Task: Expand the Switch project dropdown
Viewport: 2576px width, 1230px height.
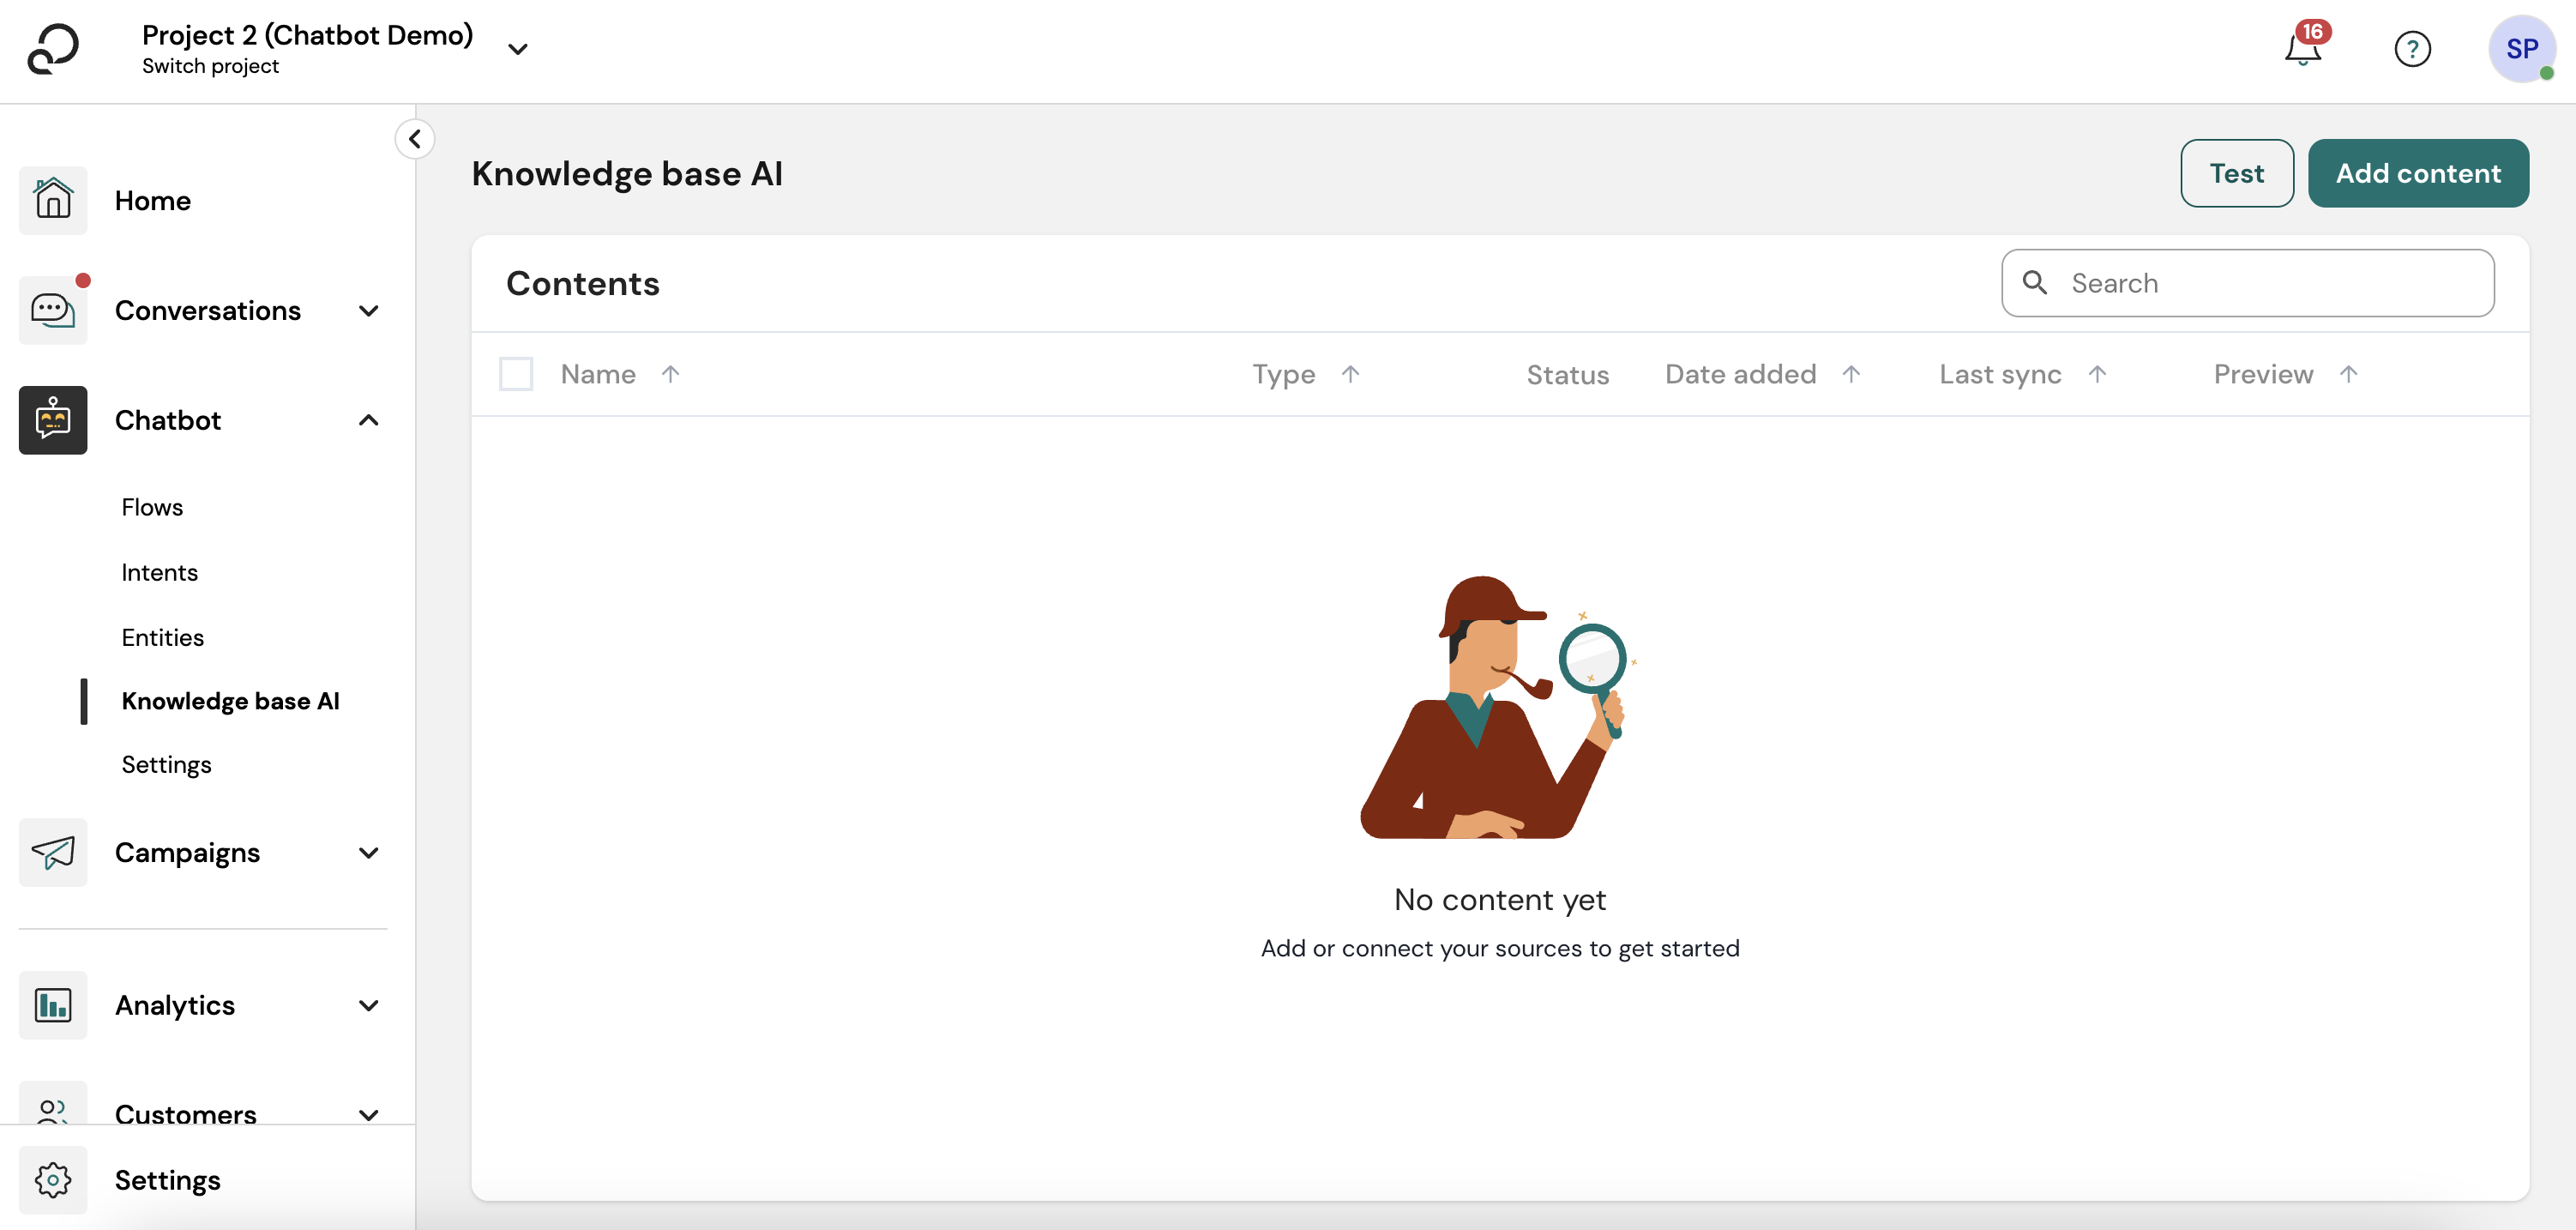Action: coord(517,48)
